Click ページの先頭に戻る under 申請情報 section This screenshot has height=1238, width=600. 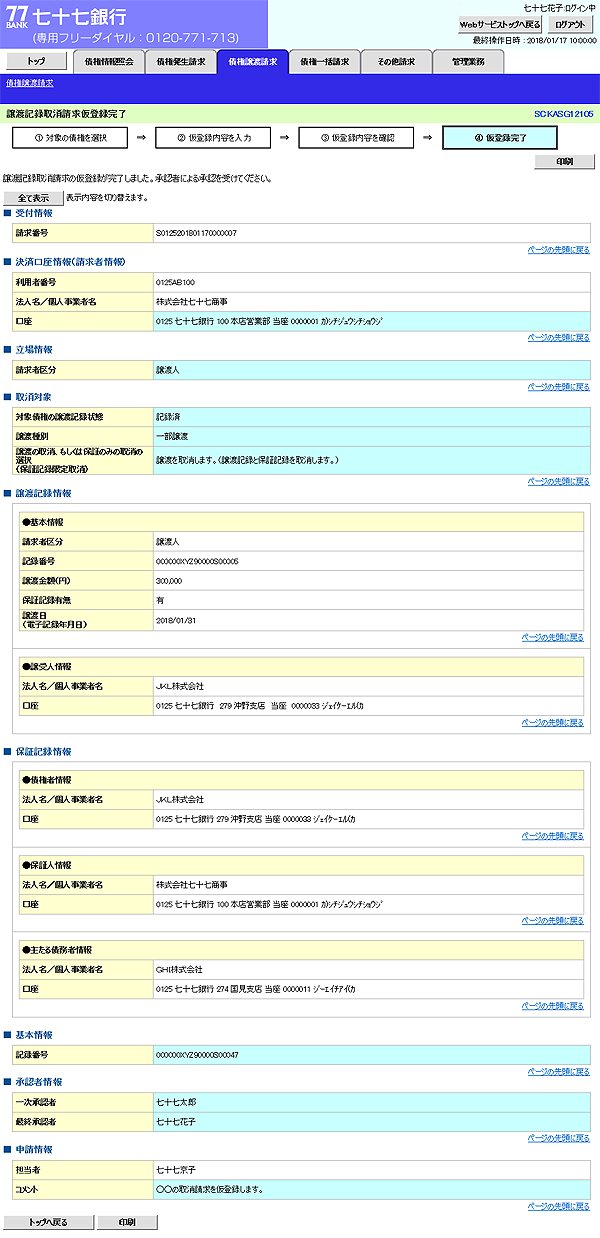tap(558, 1205)
